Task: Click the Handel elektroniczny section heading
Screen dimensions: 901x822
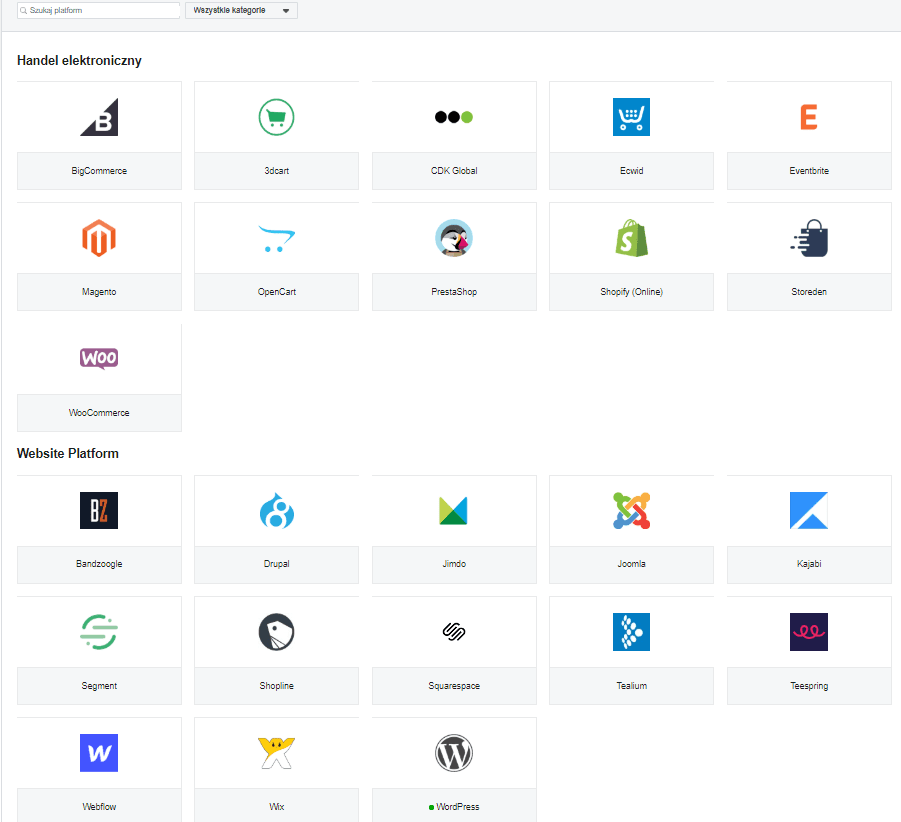Action: tap(79, 60)
